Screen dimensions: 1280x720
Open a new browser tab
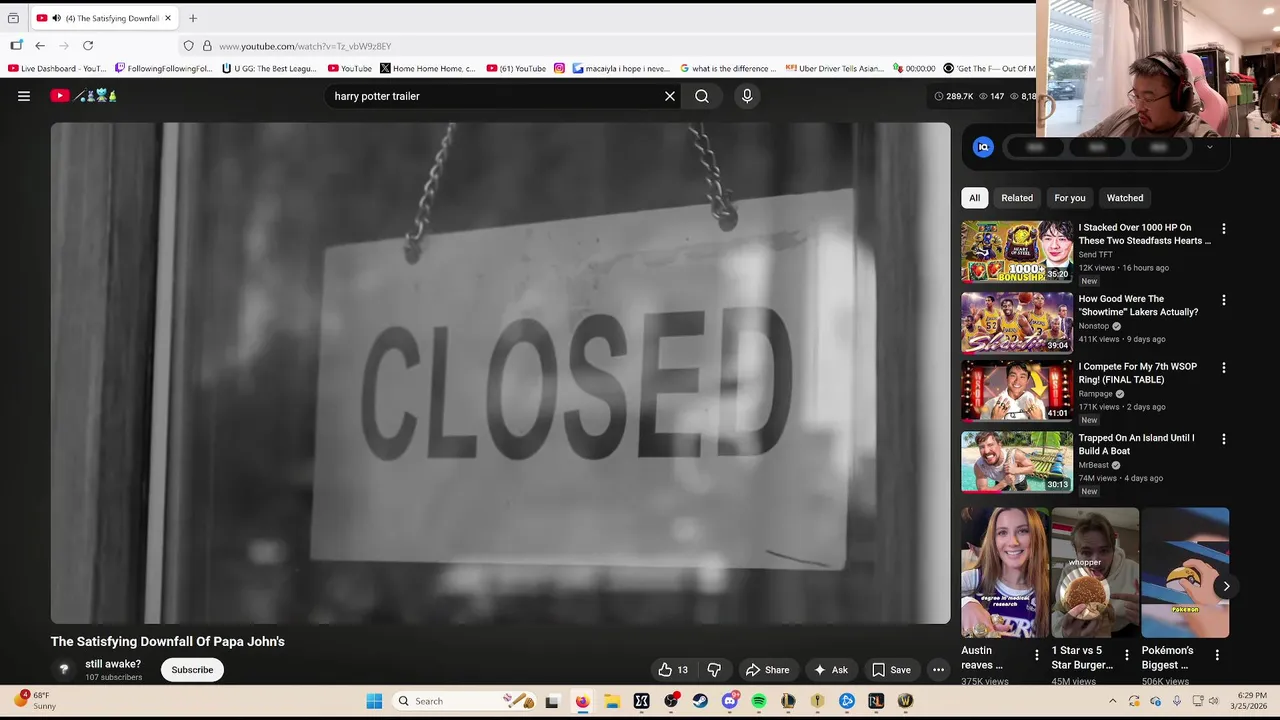[x=193, y=18]
